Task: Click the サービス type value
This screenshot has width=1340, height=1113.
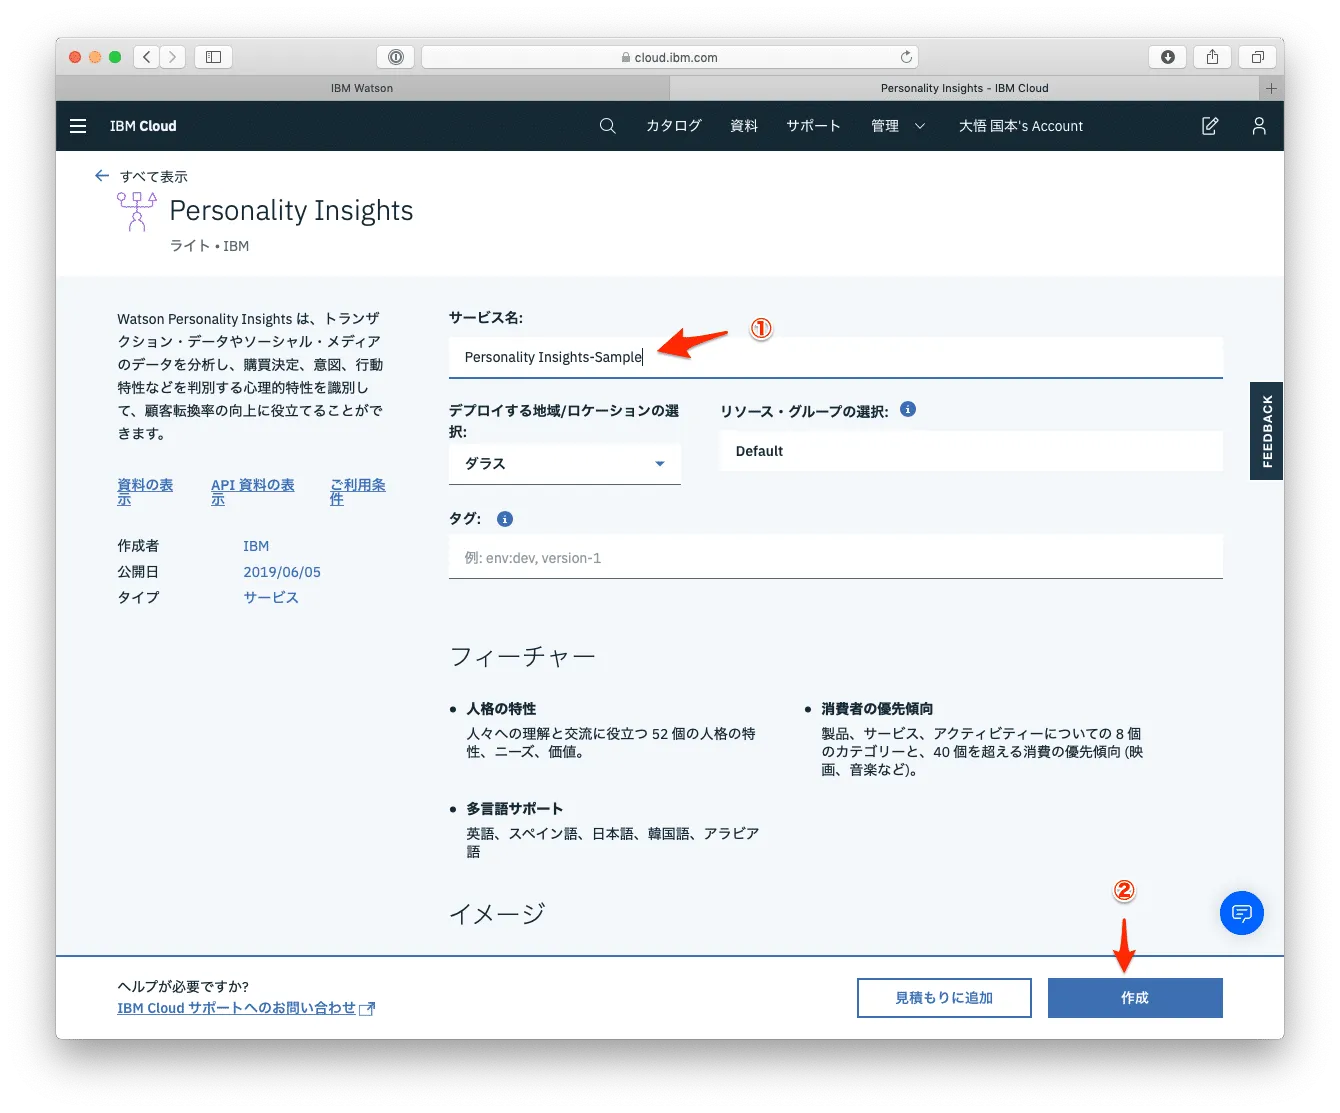Action: coord(271,597)
